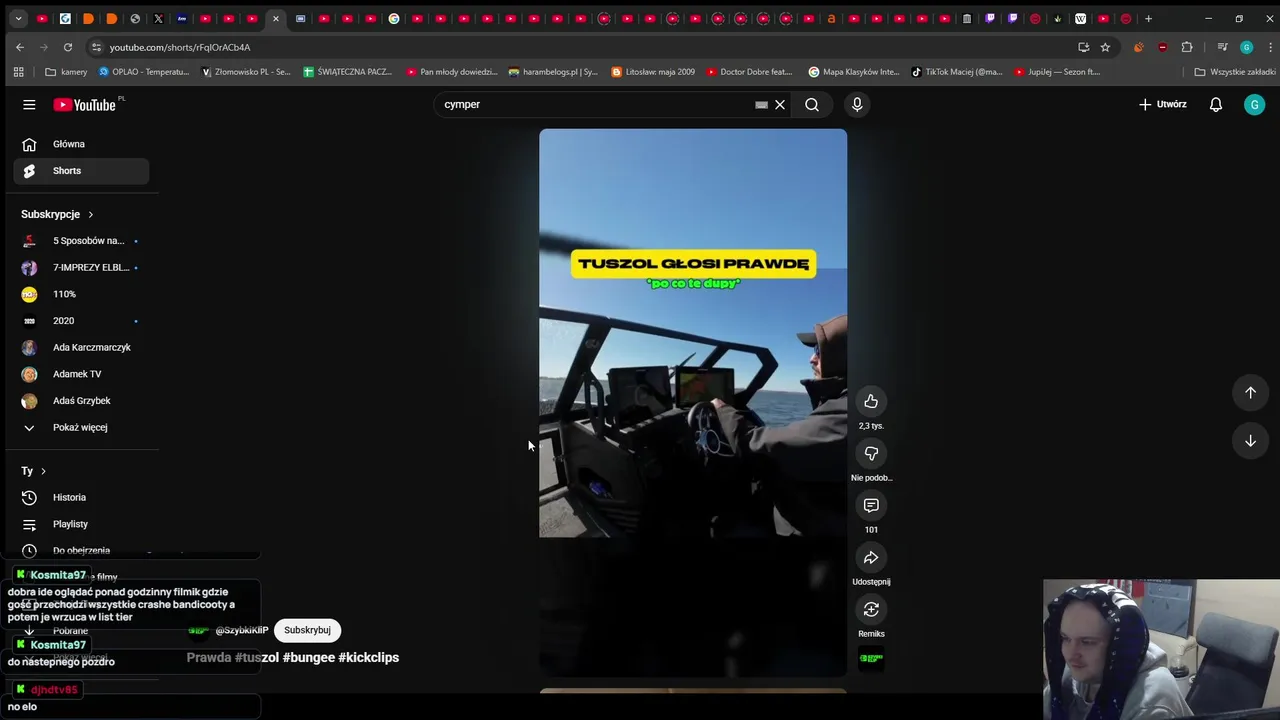
Task: Go back in the browser
Action: point(20,47)
